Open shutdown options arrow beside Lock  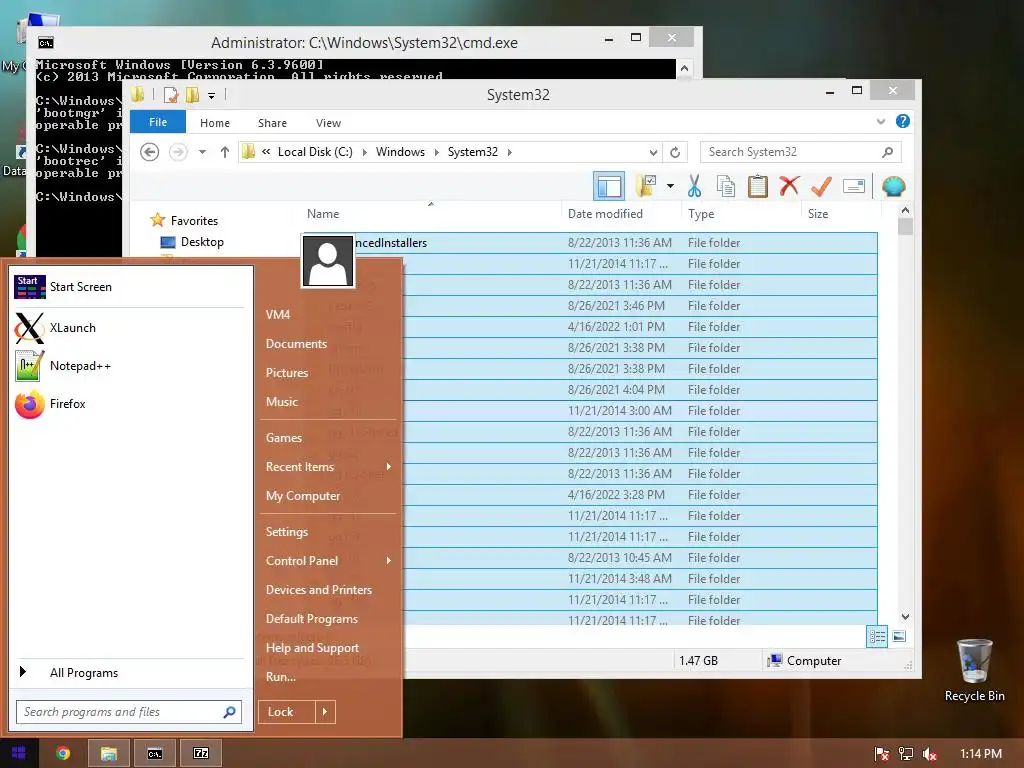point(325,712)
